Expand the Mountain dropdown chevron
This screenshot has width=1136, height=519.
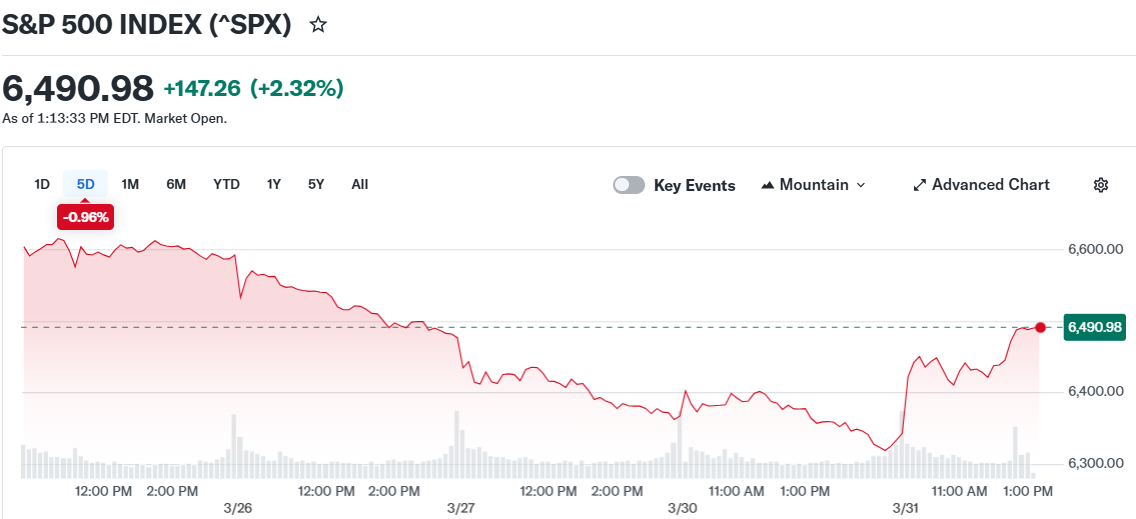861,185
